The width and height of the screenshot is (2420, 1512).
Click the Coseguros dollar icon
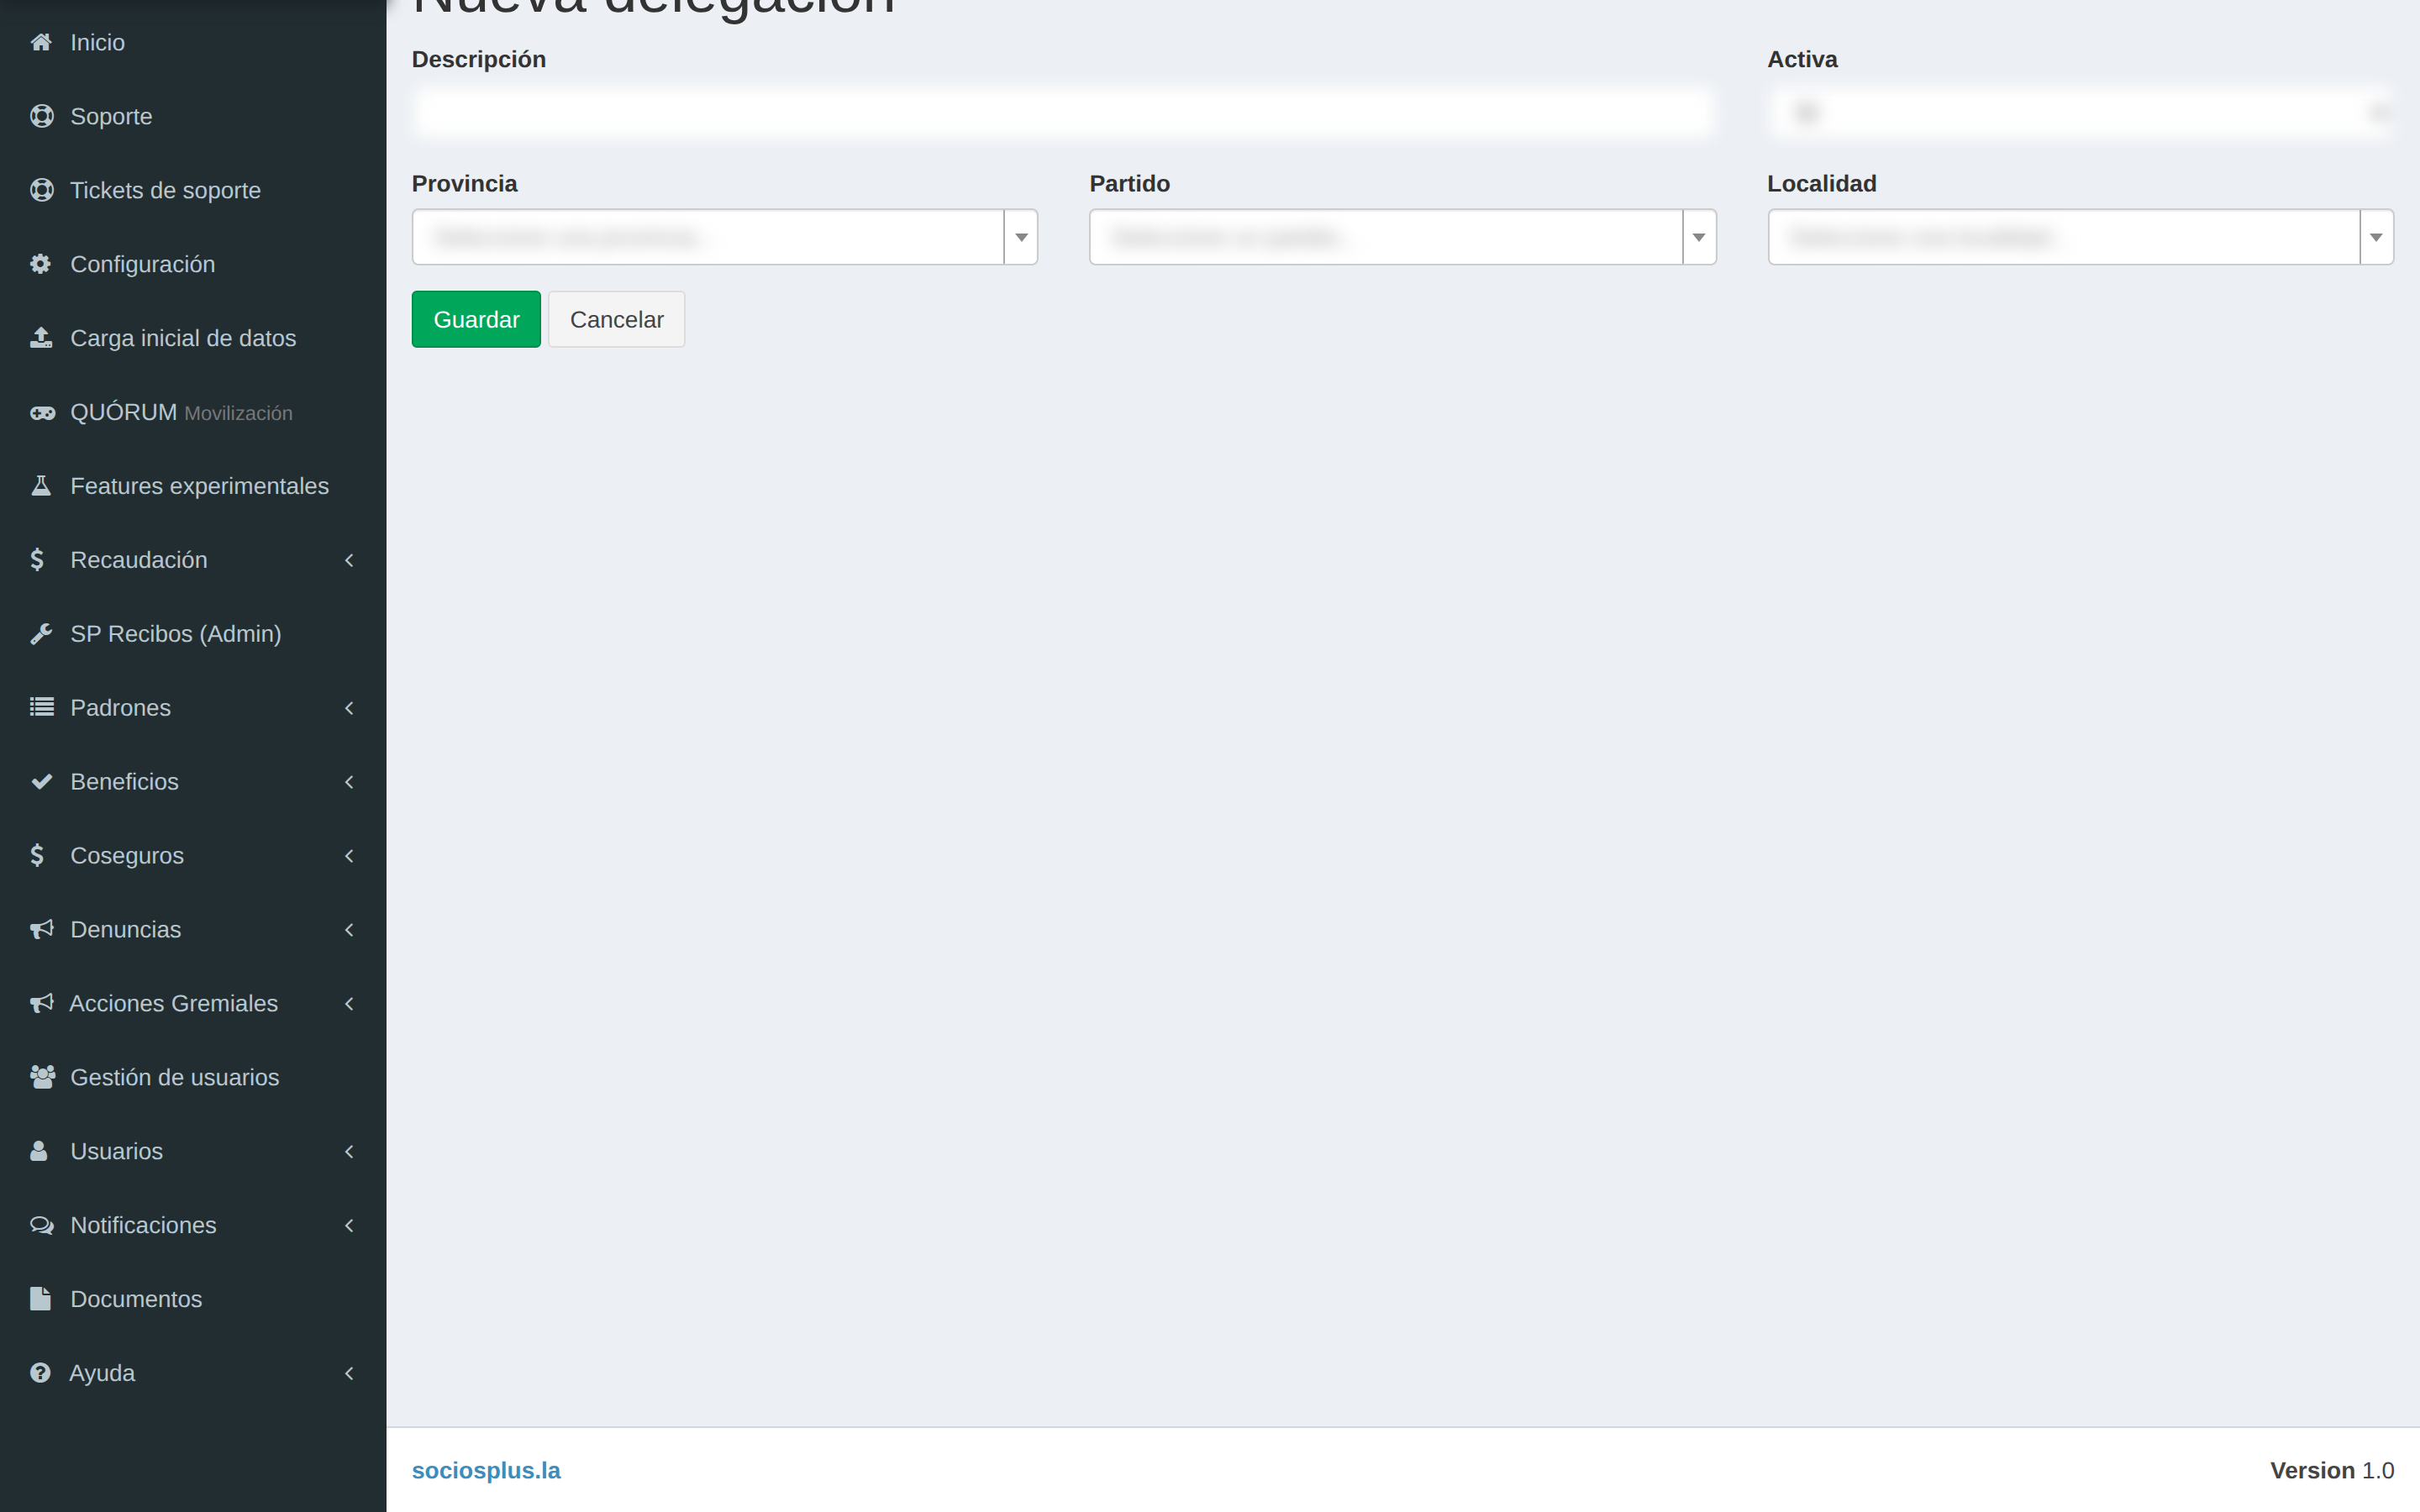[37, 855]
